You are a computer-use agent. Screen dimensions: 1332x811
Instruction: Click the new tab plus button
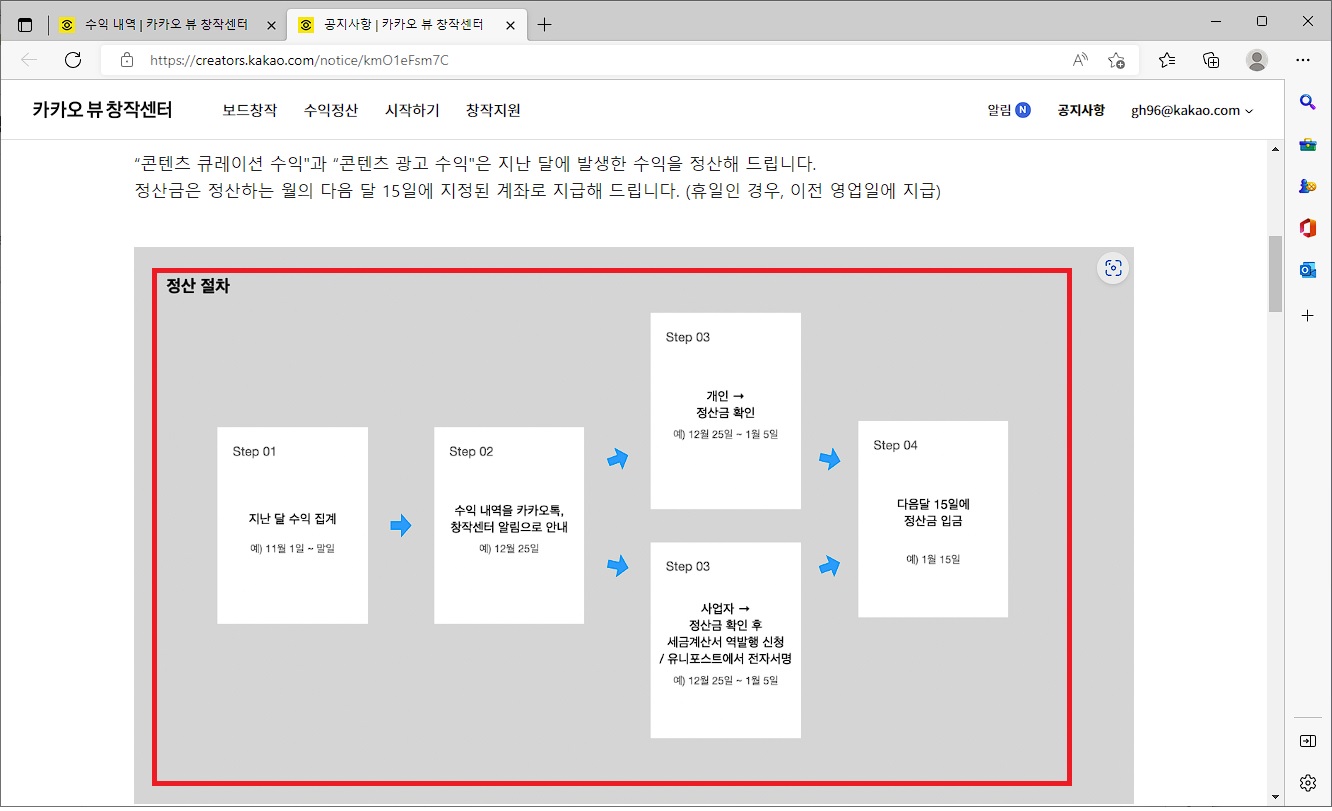coord(544,25)
